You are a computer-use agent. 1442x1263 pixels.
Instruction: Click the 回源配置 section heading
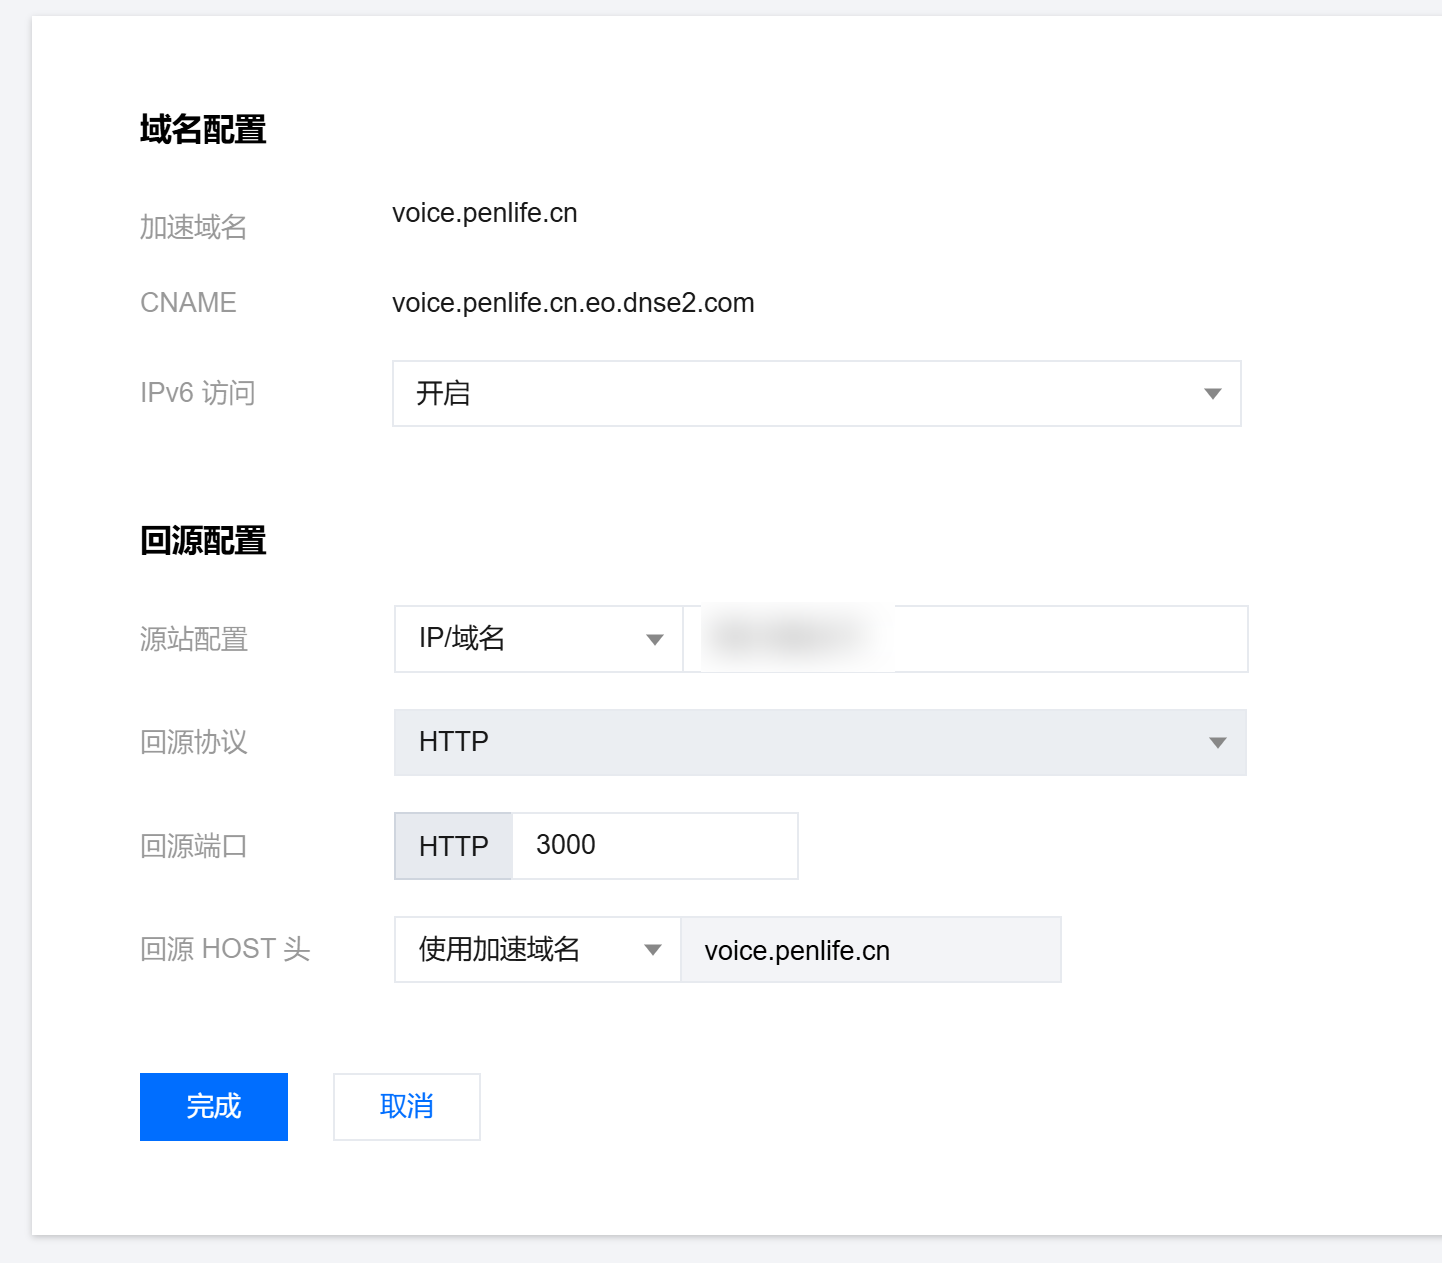click(203, 541)
